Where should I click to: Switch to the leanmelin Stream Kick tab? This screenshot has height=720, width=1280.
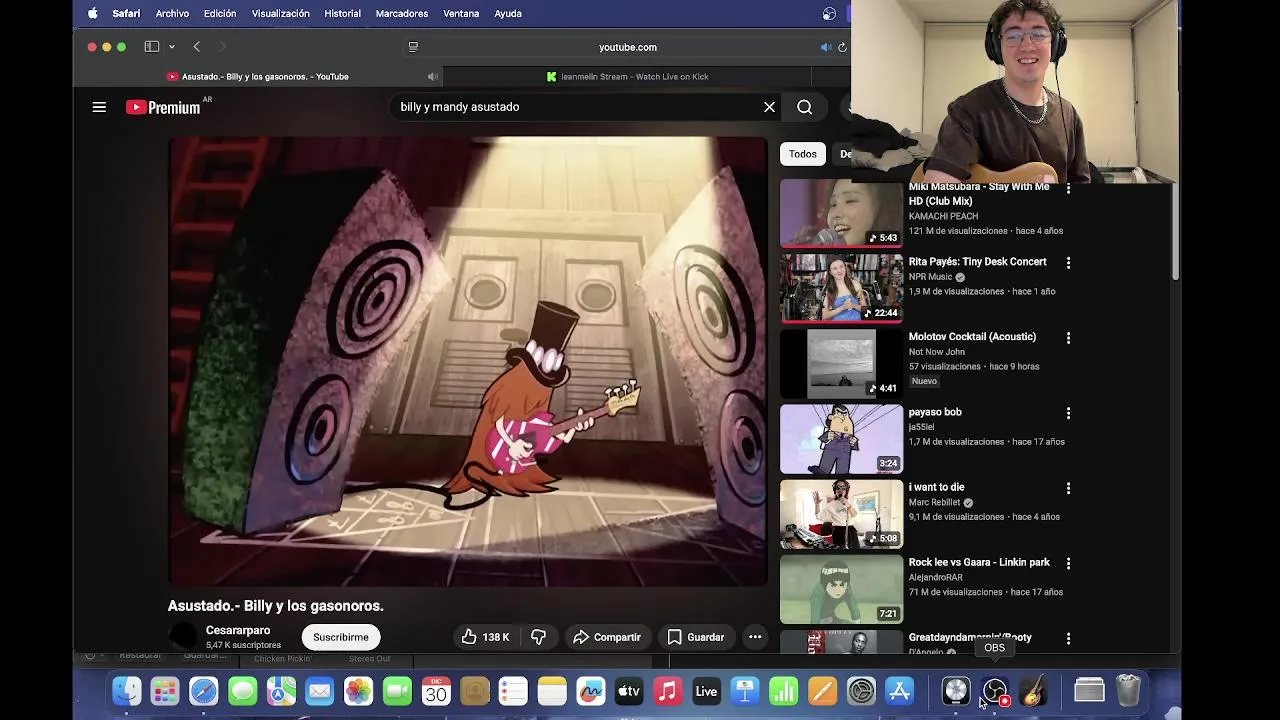click(627, 77)
